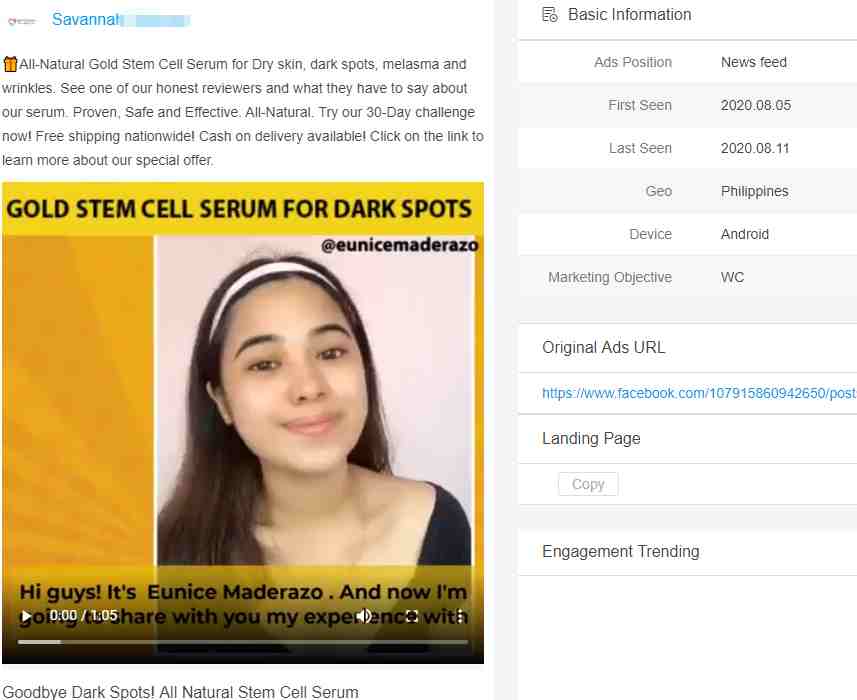Copy the landing page link
Image resolution: width=857 pixels, height=700 pixels.
point(588,484)
